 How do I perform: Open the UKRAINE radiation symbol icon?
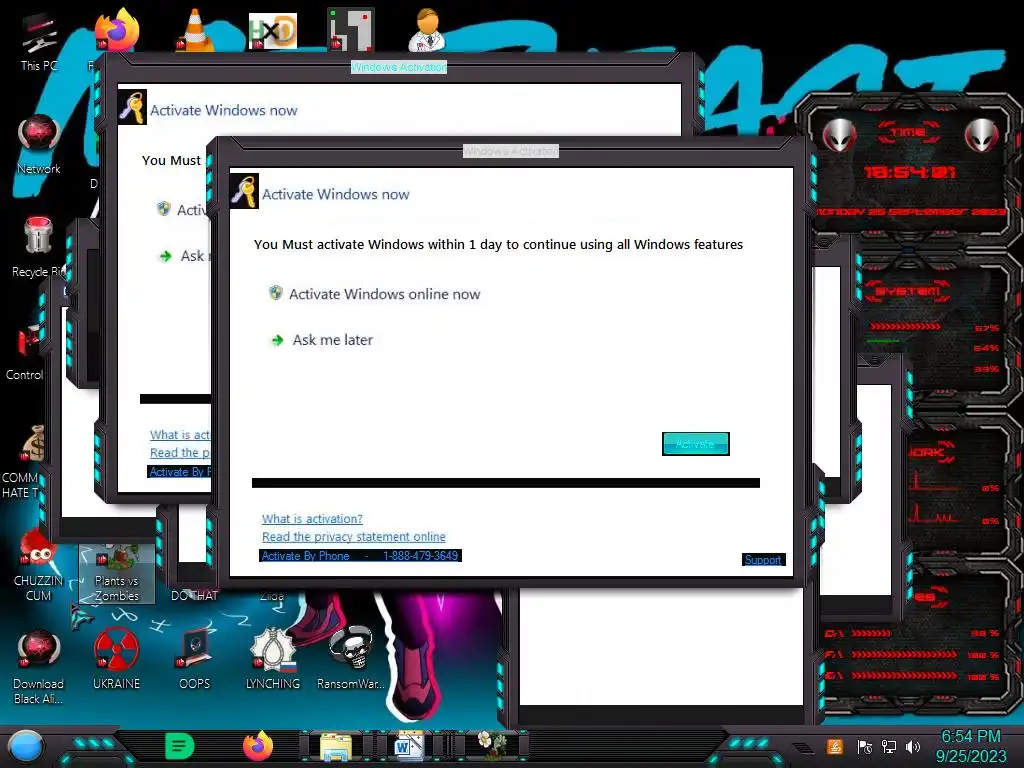click(116, 660)
